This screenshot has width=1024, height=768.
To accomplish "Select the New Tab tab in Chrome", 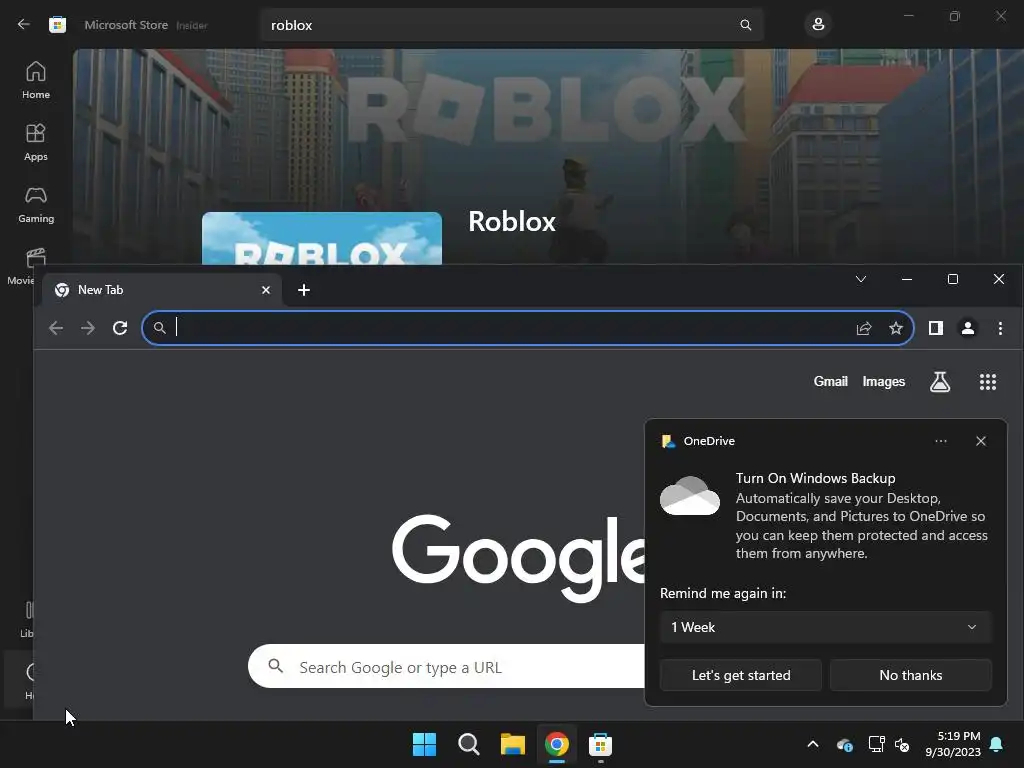I will 162,290.
